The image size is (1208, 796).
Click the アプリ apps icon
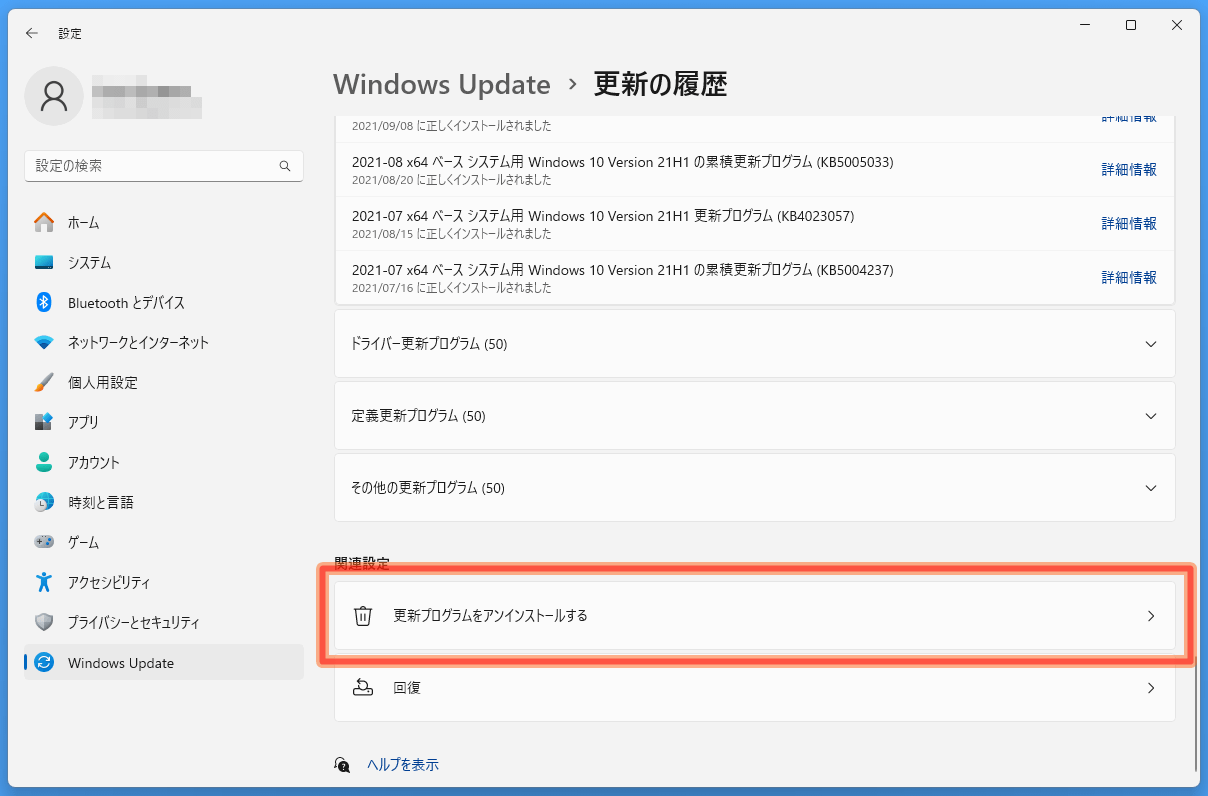click(x=44, y=422)
